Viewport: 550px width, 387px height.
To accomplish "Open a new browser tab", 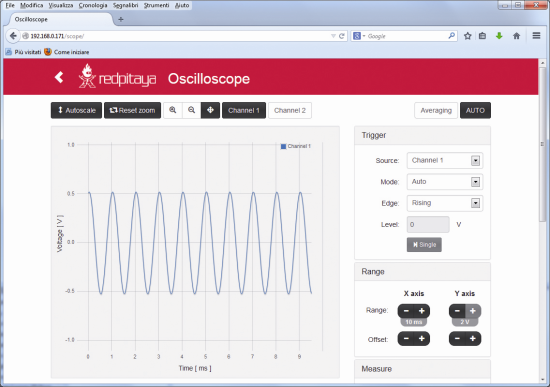I will (x=121, y=19).
